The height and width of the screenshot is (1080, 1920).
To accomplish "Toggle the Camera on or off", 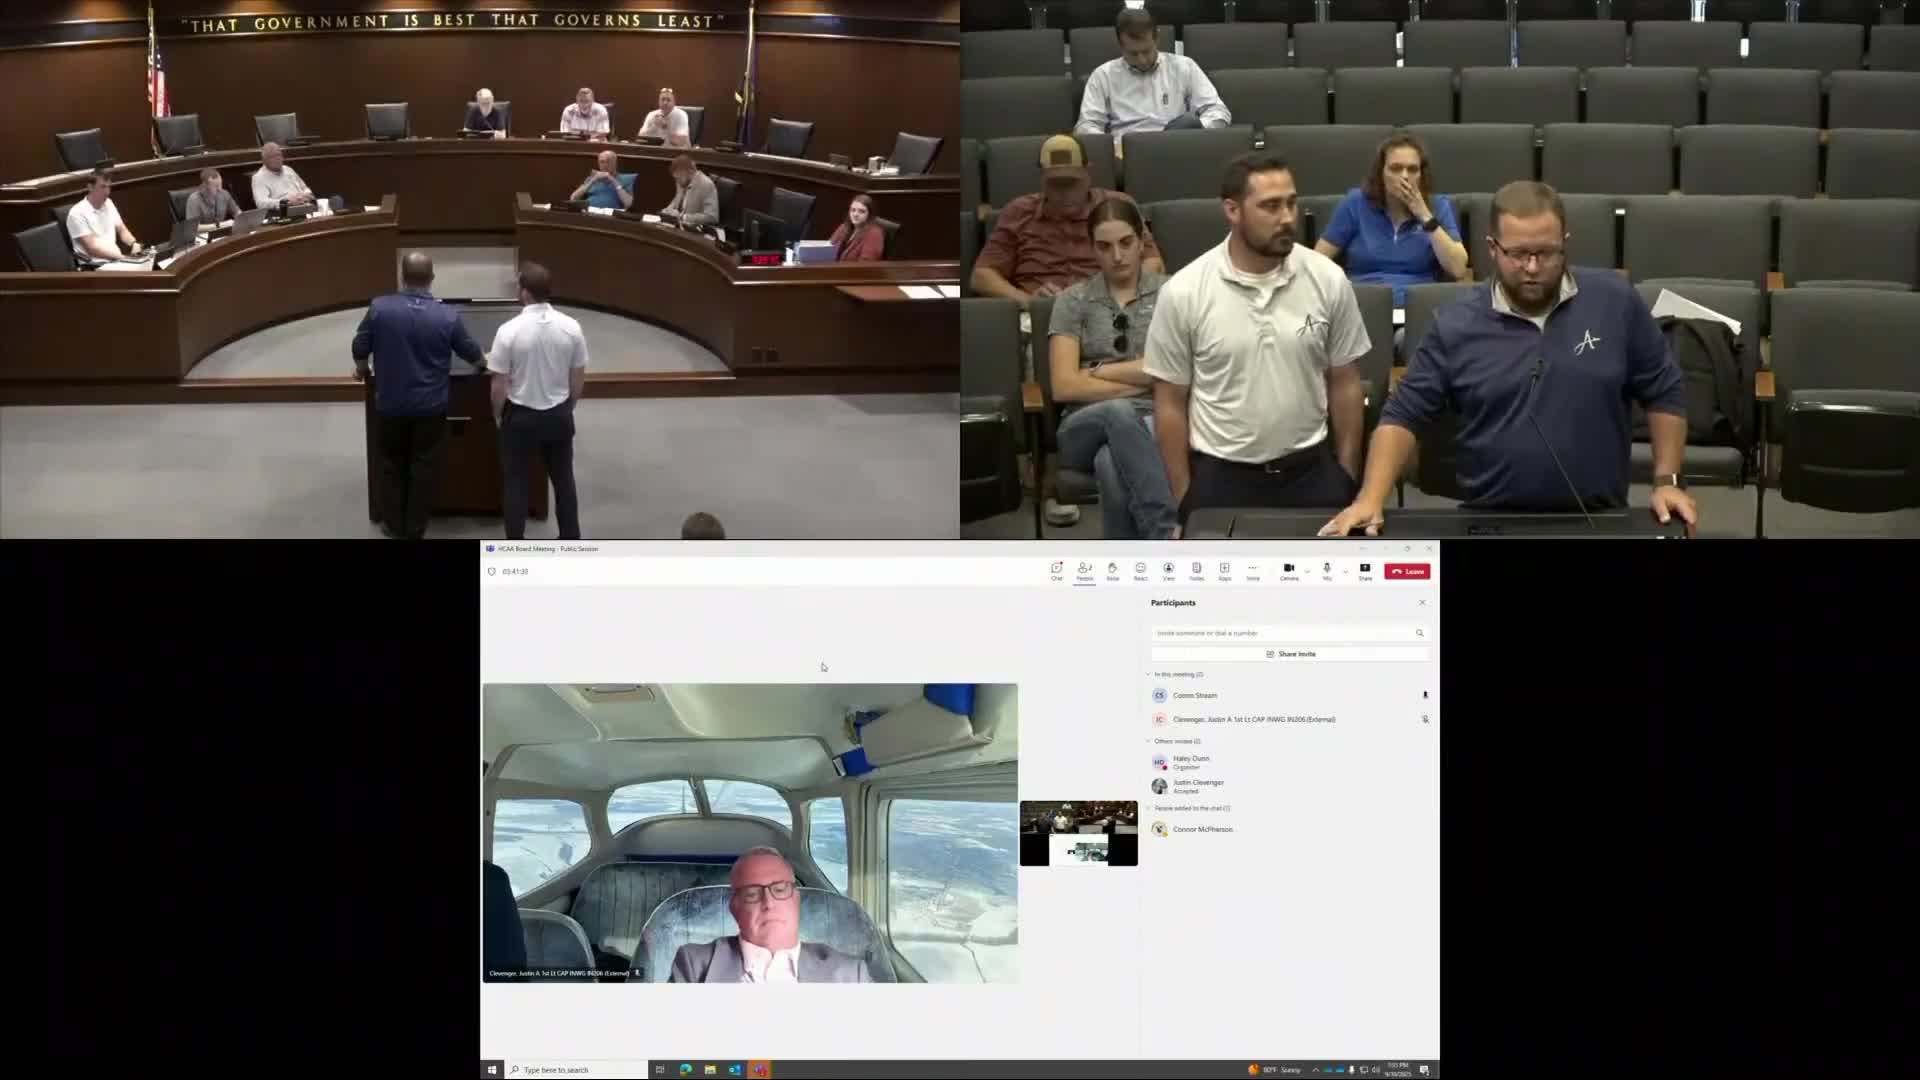I will coord(1288,570).
